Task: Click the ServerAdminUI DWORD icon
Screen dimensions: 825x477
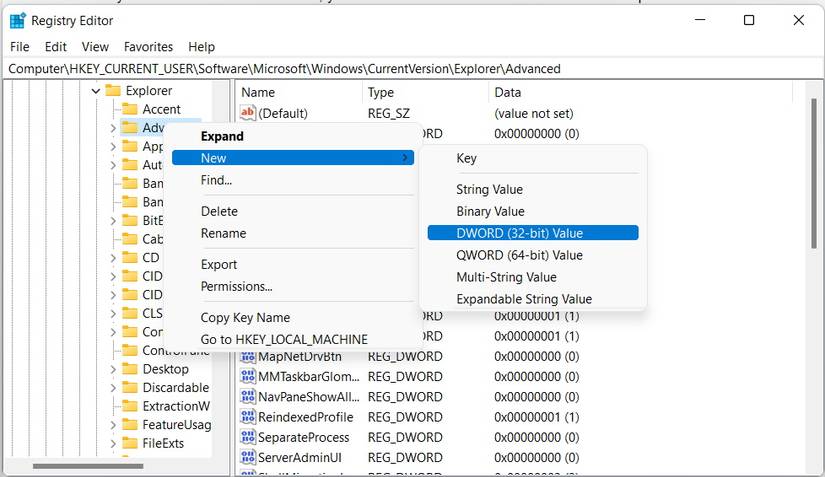Action: coord(248,458)
